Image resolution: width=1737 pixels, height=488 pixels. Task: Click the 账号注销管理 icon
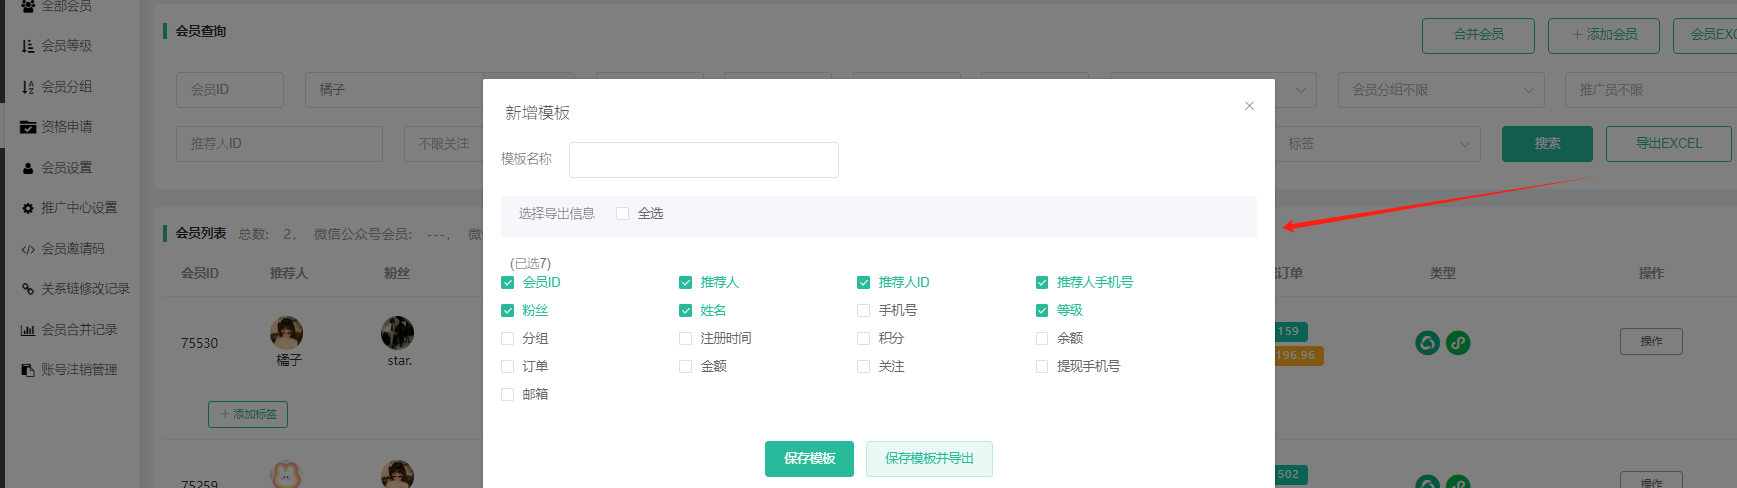pos(28,370)
